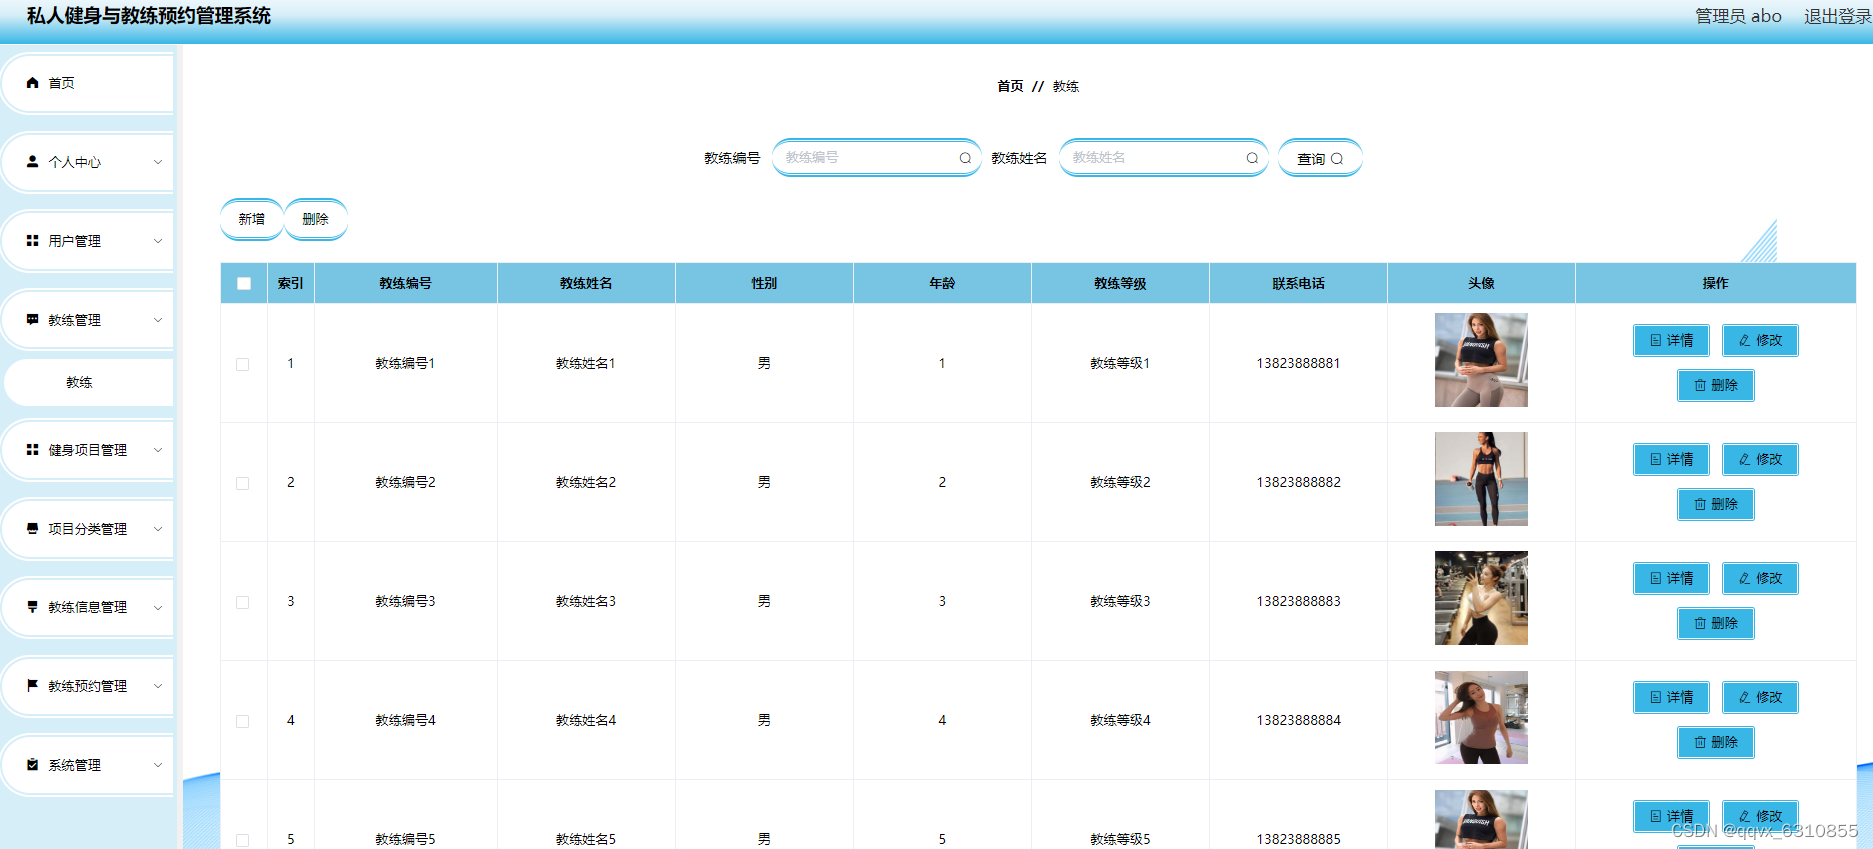Open avatar thumbnail for 教练姓名3
Image resolution: width=1873 pixels, height=849 pixels.
point(1481,598)
